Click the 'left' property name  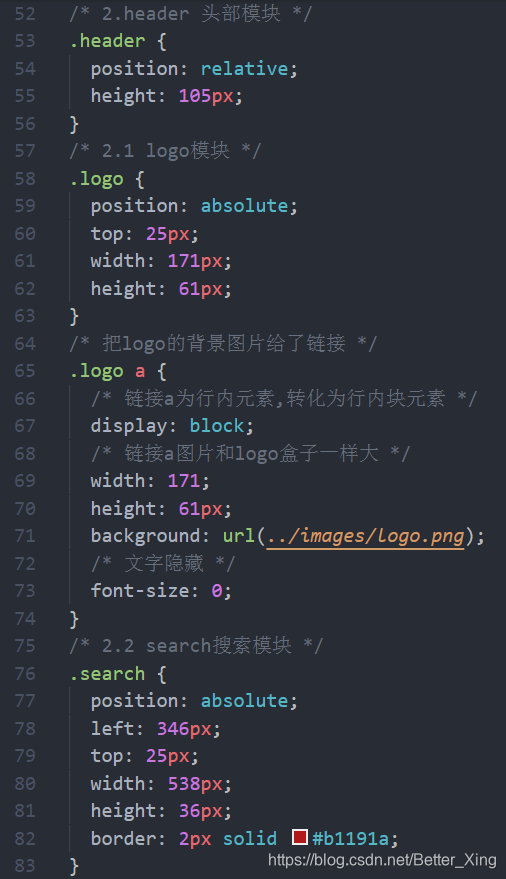(113, 728)
